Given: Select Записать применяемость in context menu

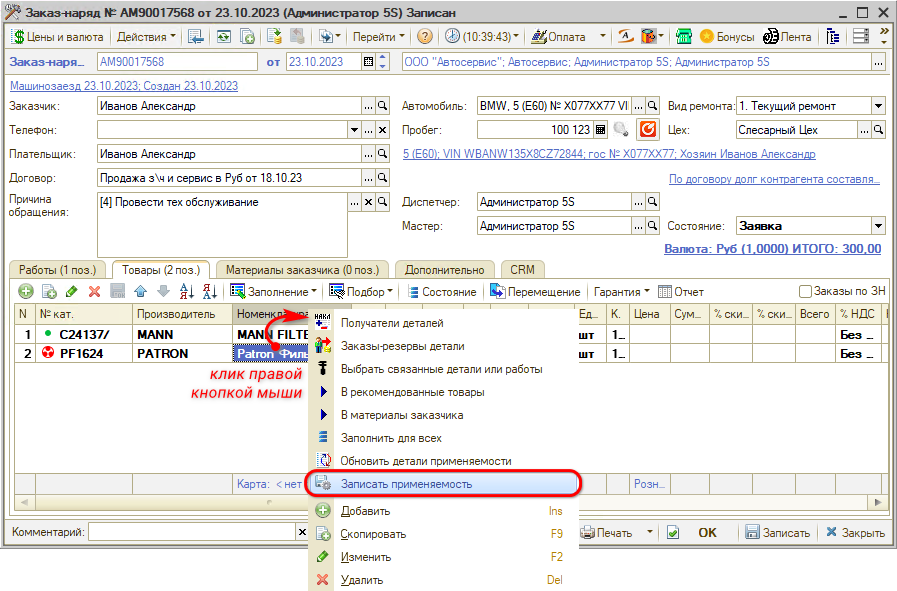Looking at the screenshot, I should pos(443,484).
